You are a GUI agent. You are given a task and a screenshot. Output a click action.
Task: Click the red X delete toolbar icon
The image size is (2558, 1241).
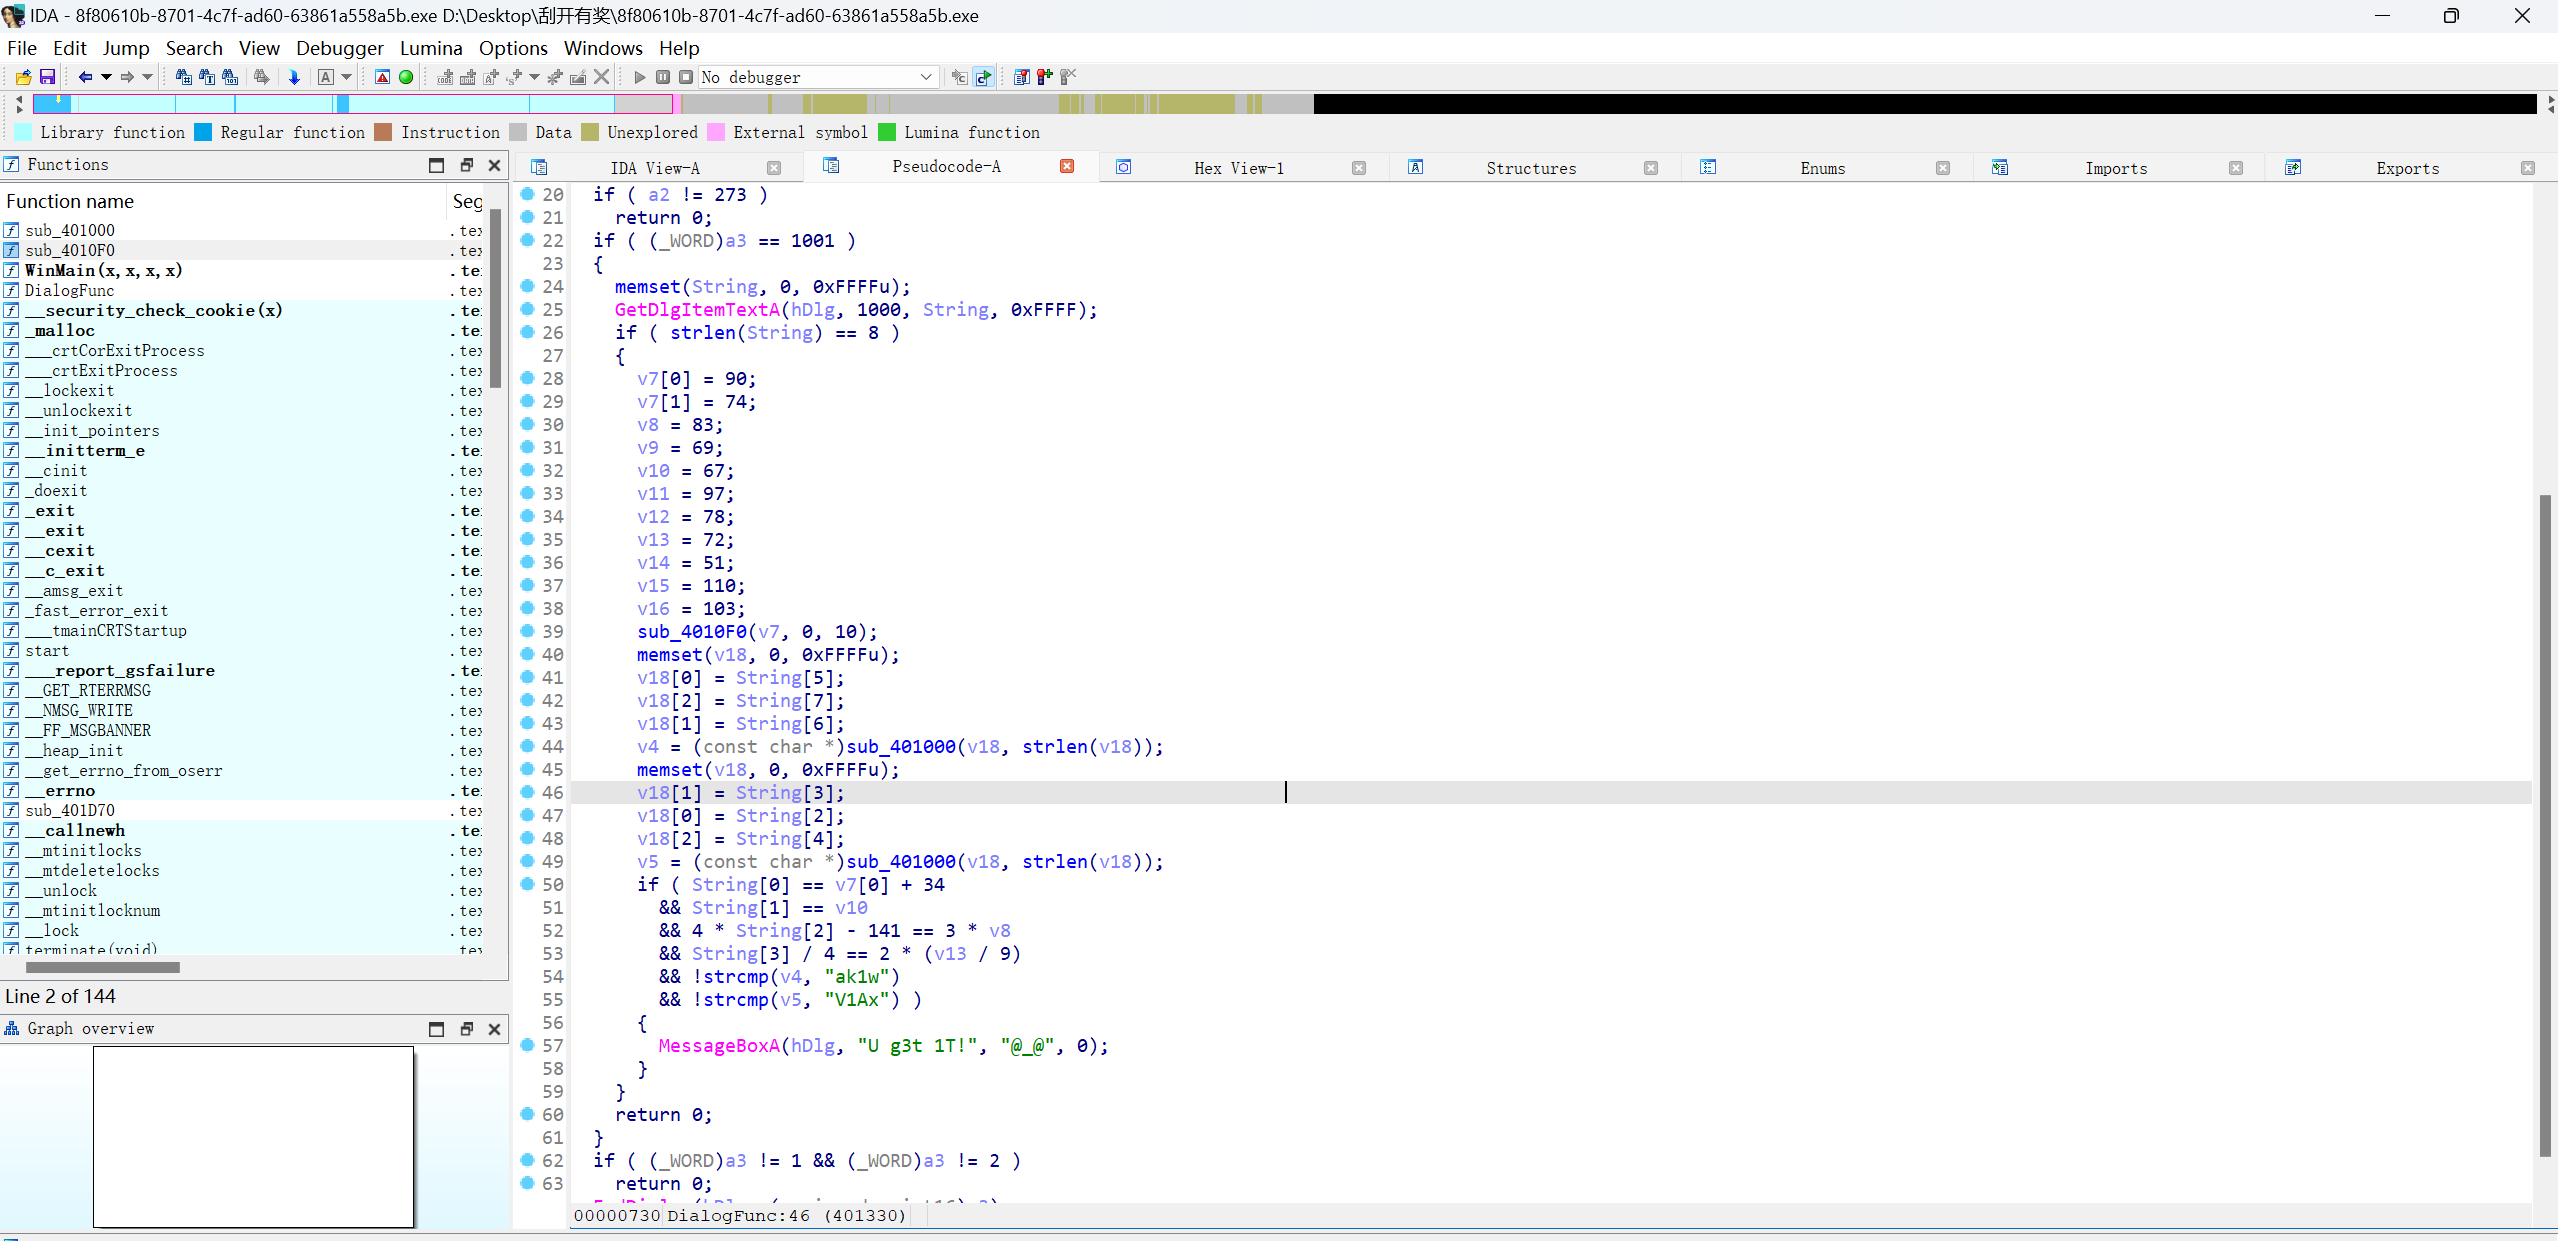(601, 77)
